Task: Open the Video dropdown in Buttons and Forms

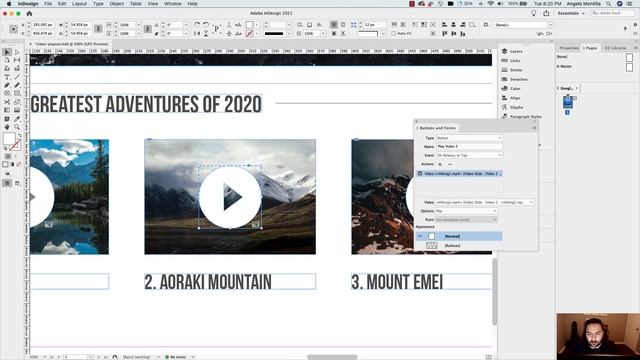Action: (x=484, y=202)
